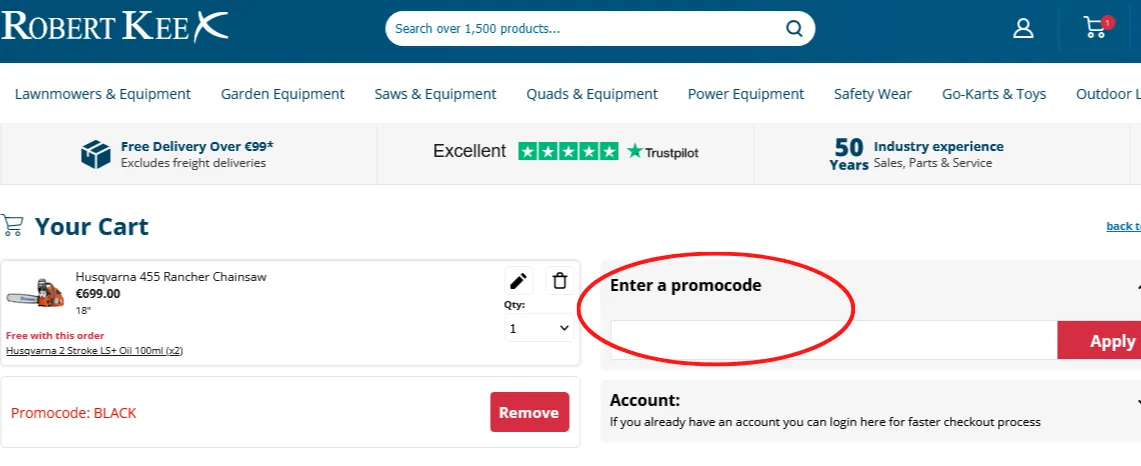Screen dimensions: 1141x466
Task: Click the trash bin delete icon
Action: [x=560, y=281]
